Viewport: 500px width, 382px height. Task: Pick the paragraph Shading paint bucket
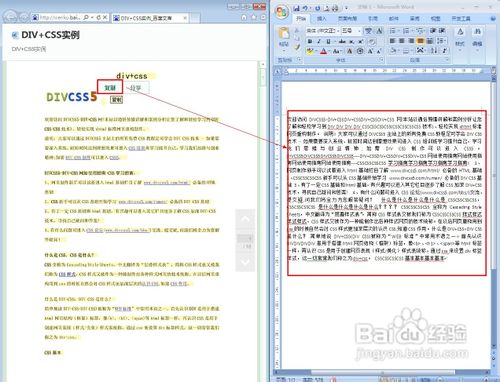click(393, 51)
